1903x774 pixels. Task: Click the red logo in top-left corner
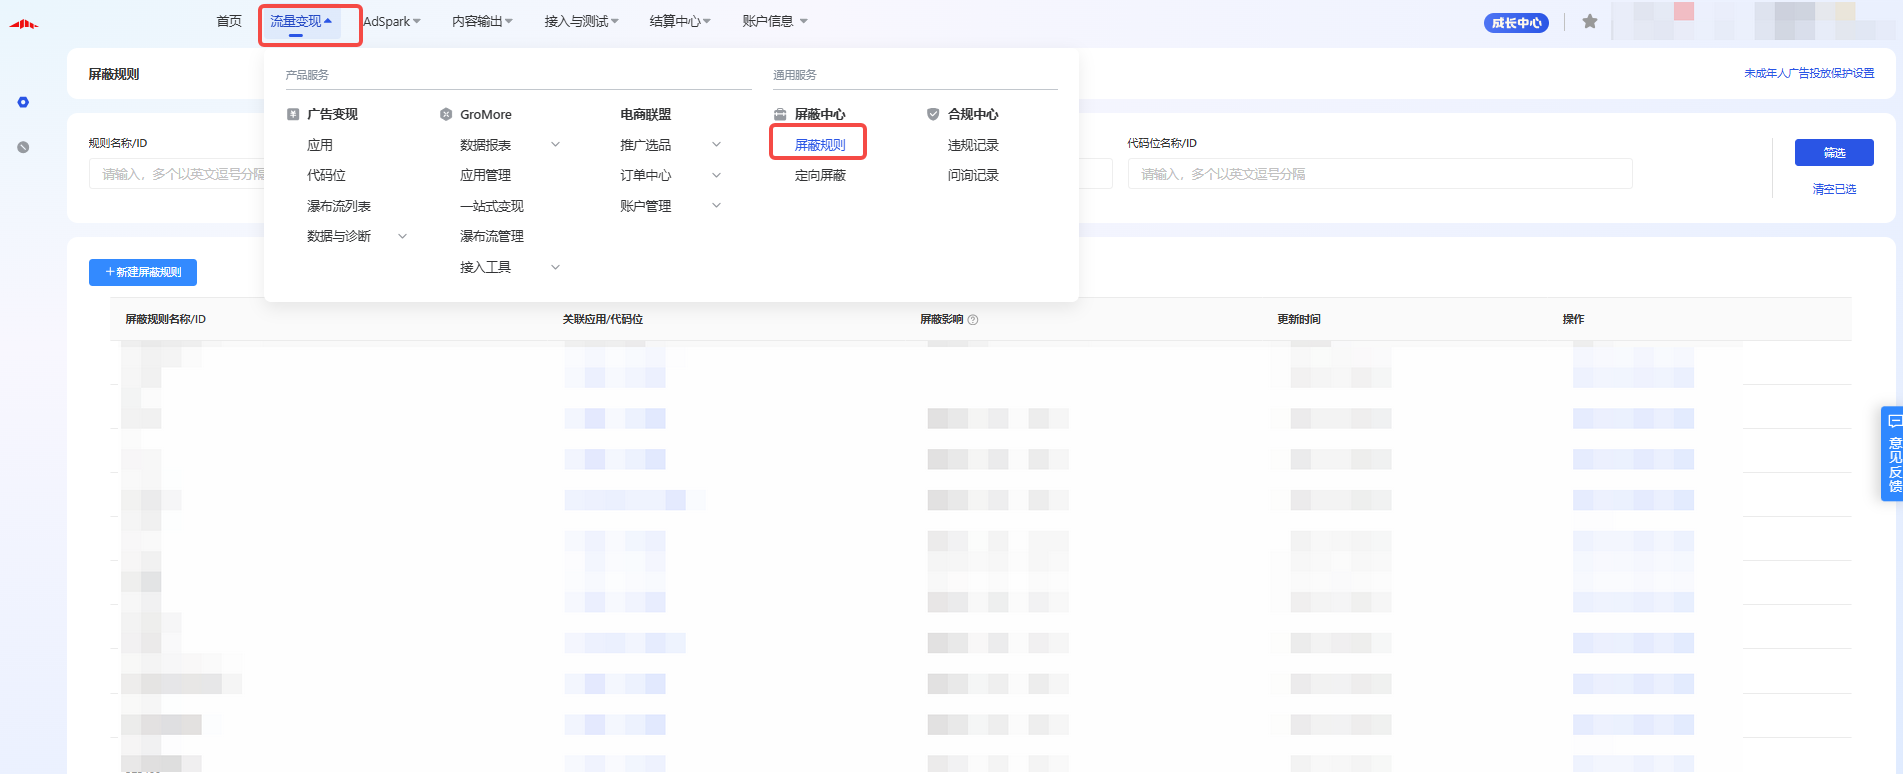[x=24, y=24]
